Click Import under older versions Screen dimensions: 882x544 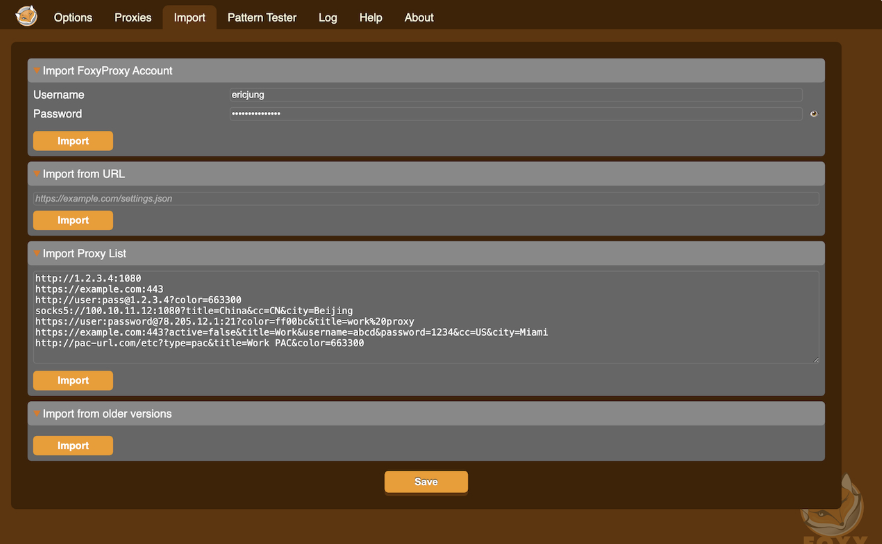point(73,446)
